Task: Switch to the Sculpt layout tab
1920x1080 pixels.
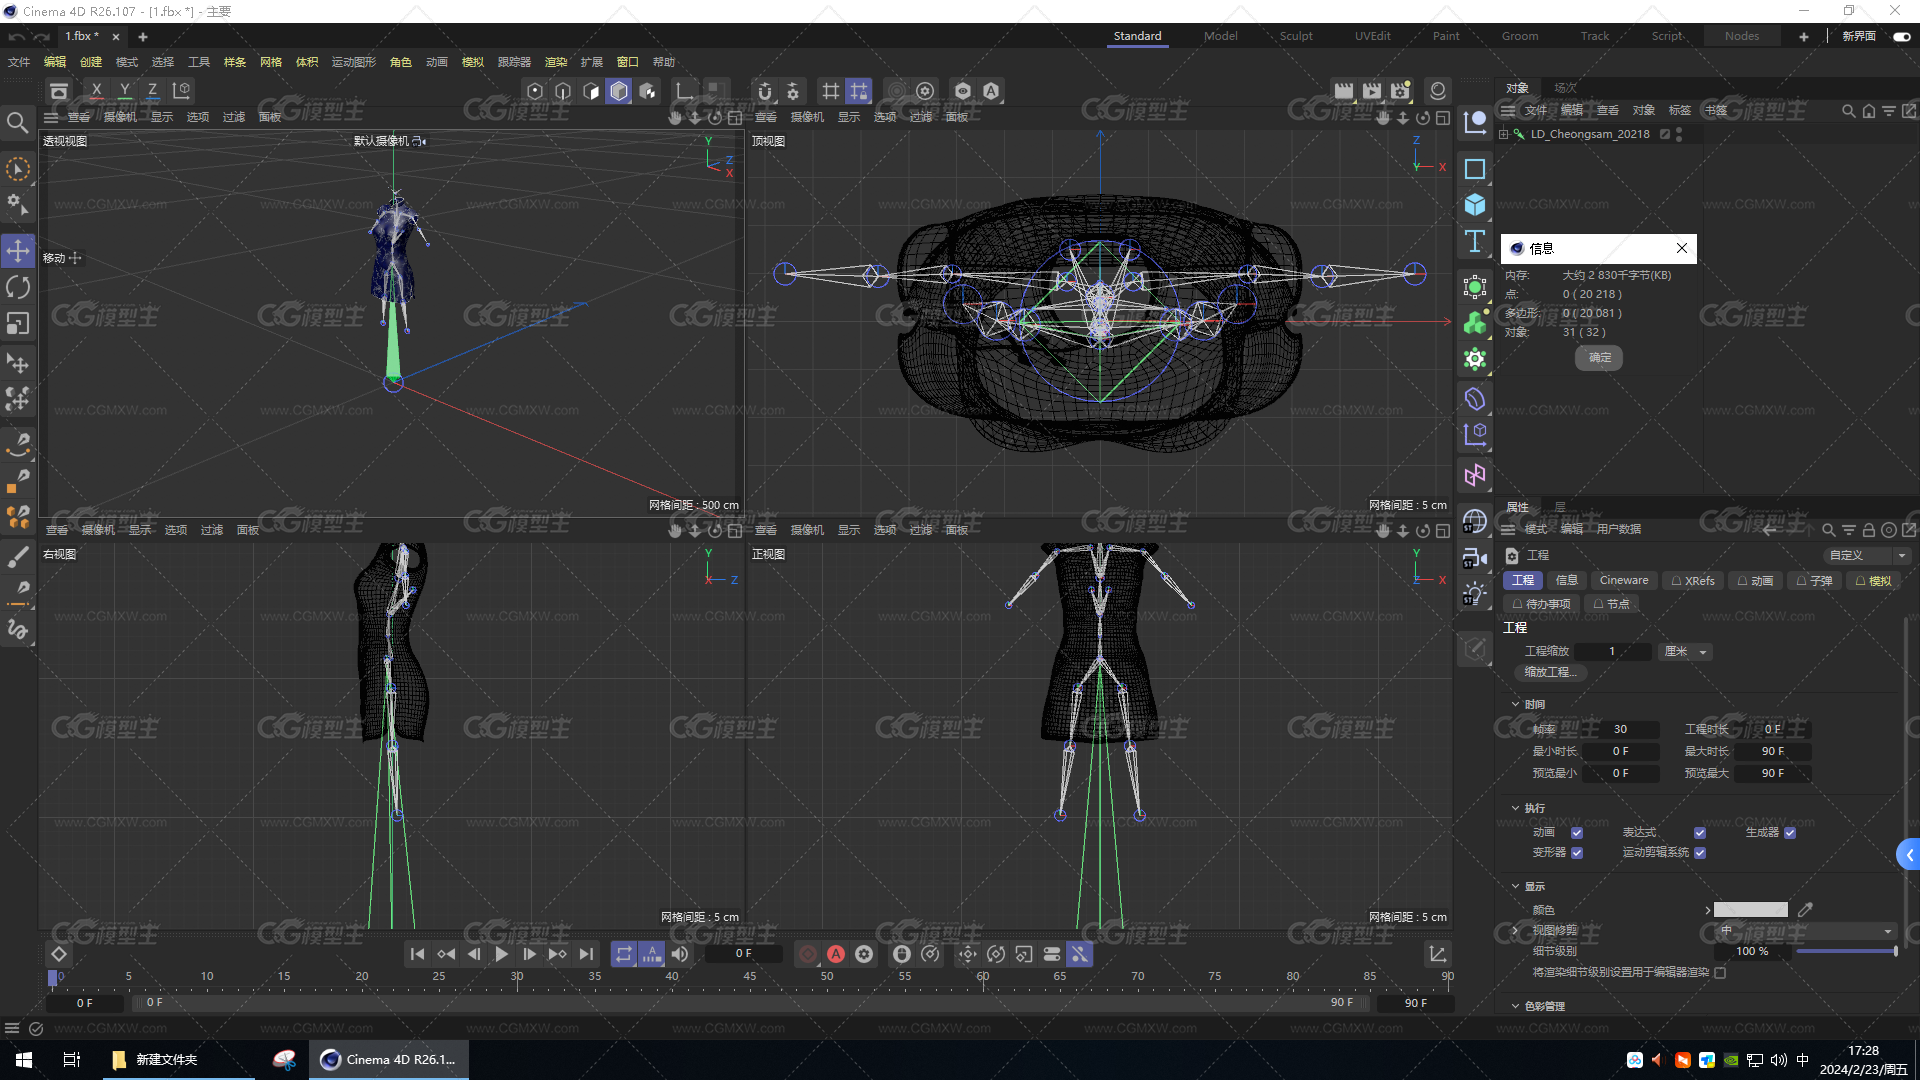Action: [x=1296, y=36]
